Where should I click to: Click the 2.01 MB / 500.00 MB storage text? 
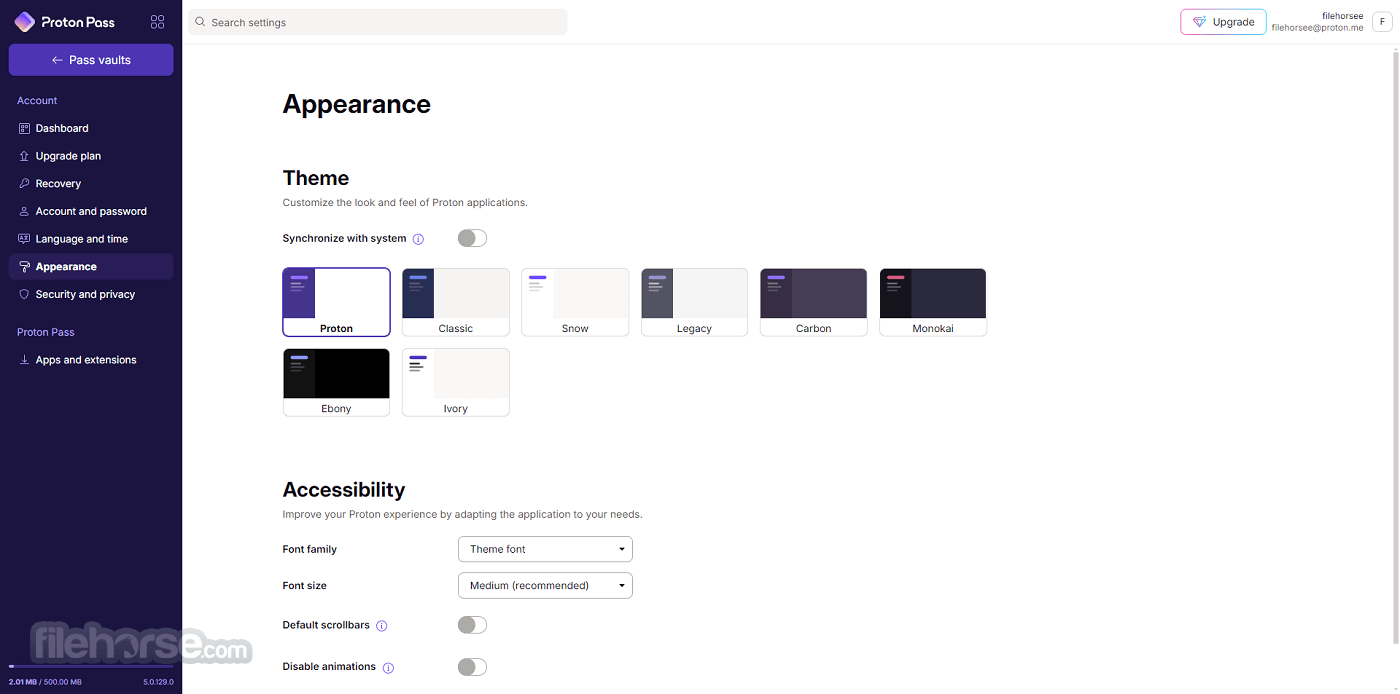click(45, 682)
